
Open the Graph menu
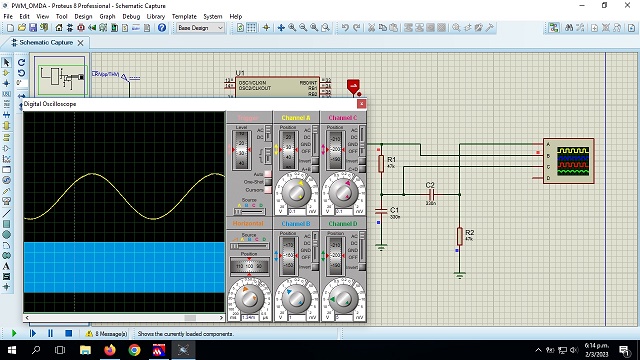[107, 16]
